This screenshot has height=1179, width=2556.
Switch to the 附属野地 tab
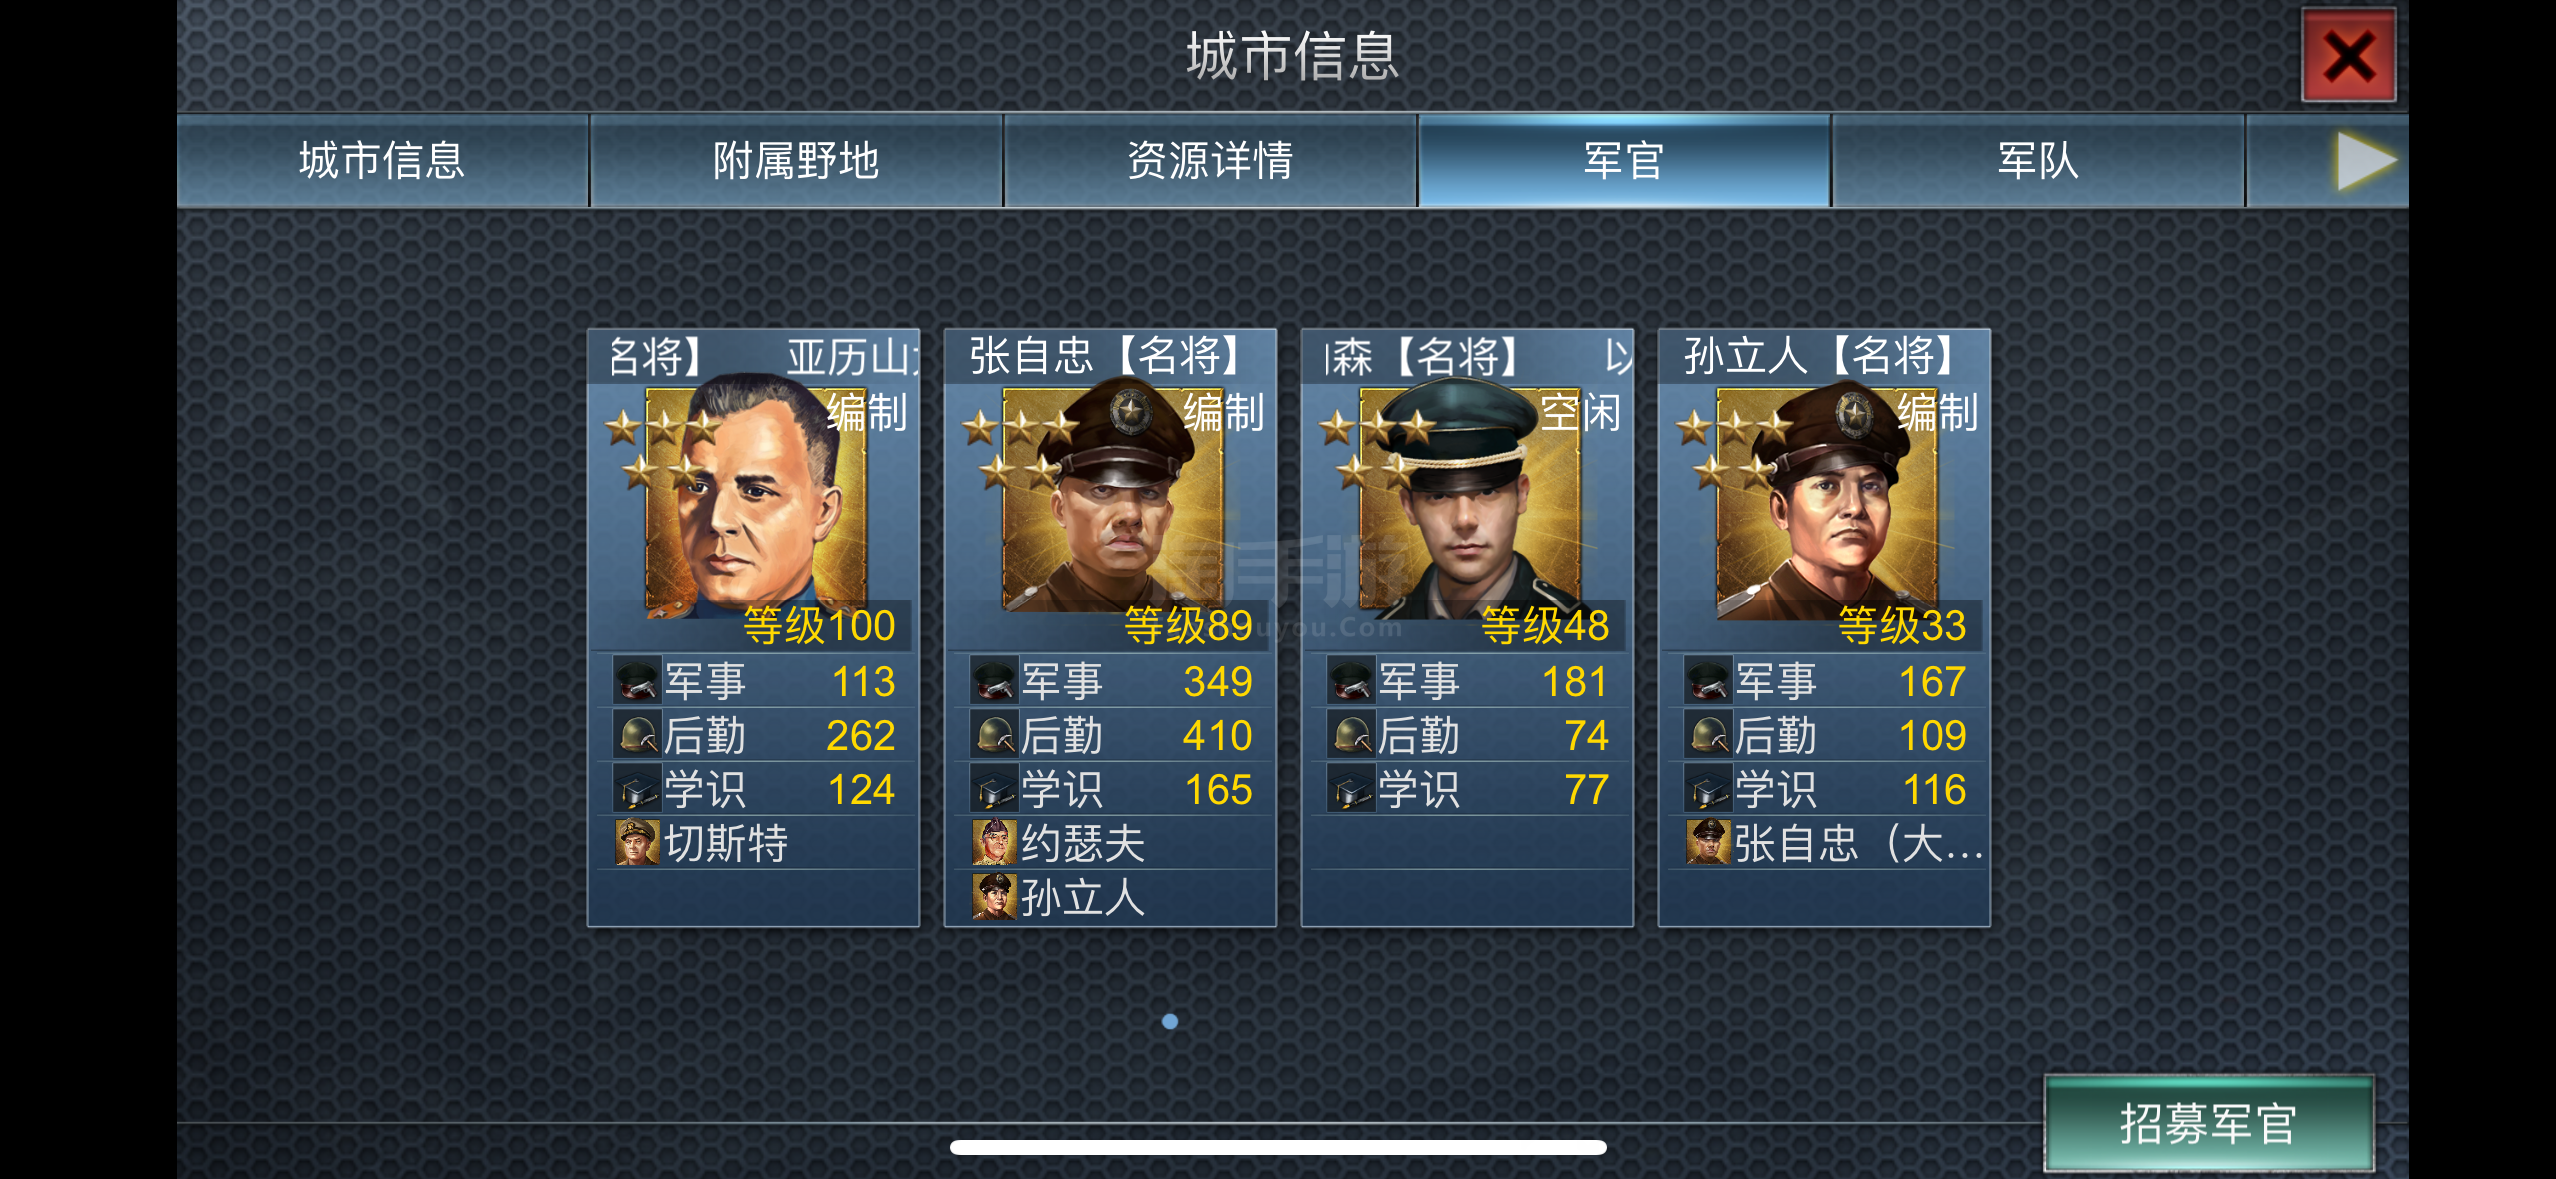coord(796,161)
